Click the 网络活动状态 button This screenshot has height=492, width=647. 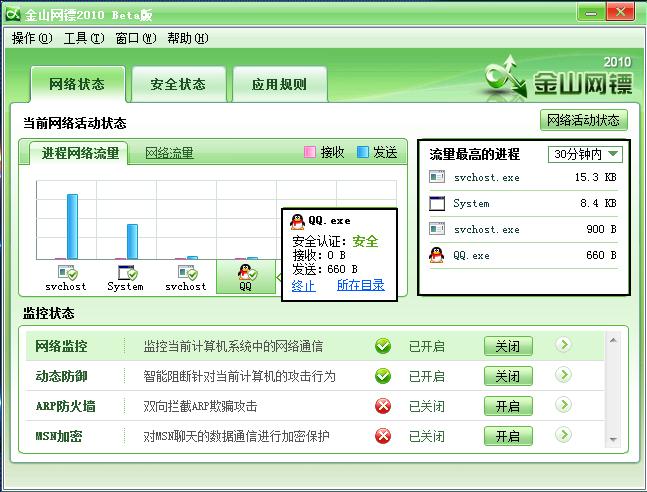point(583,120)
